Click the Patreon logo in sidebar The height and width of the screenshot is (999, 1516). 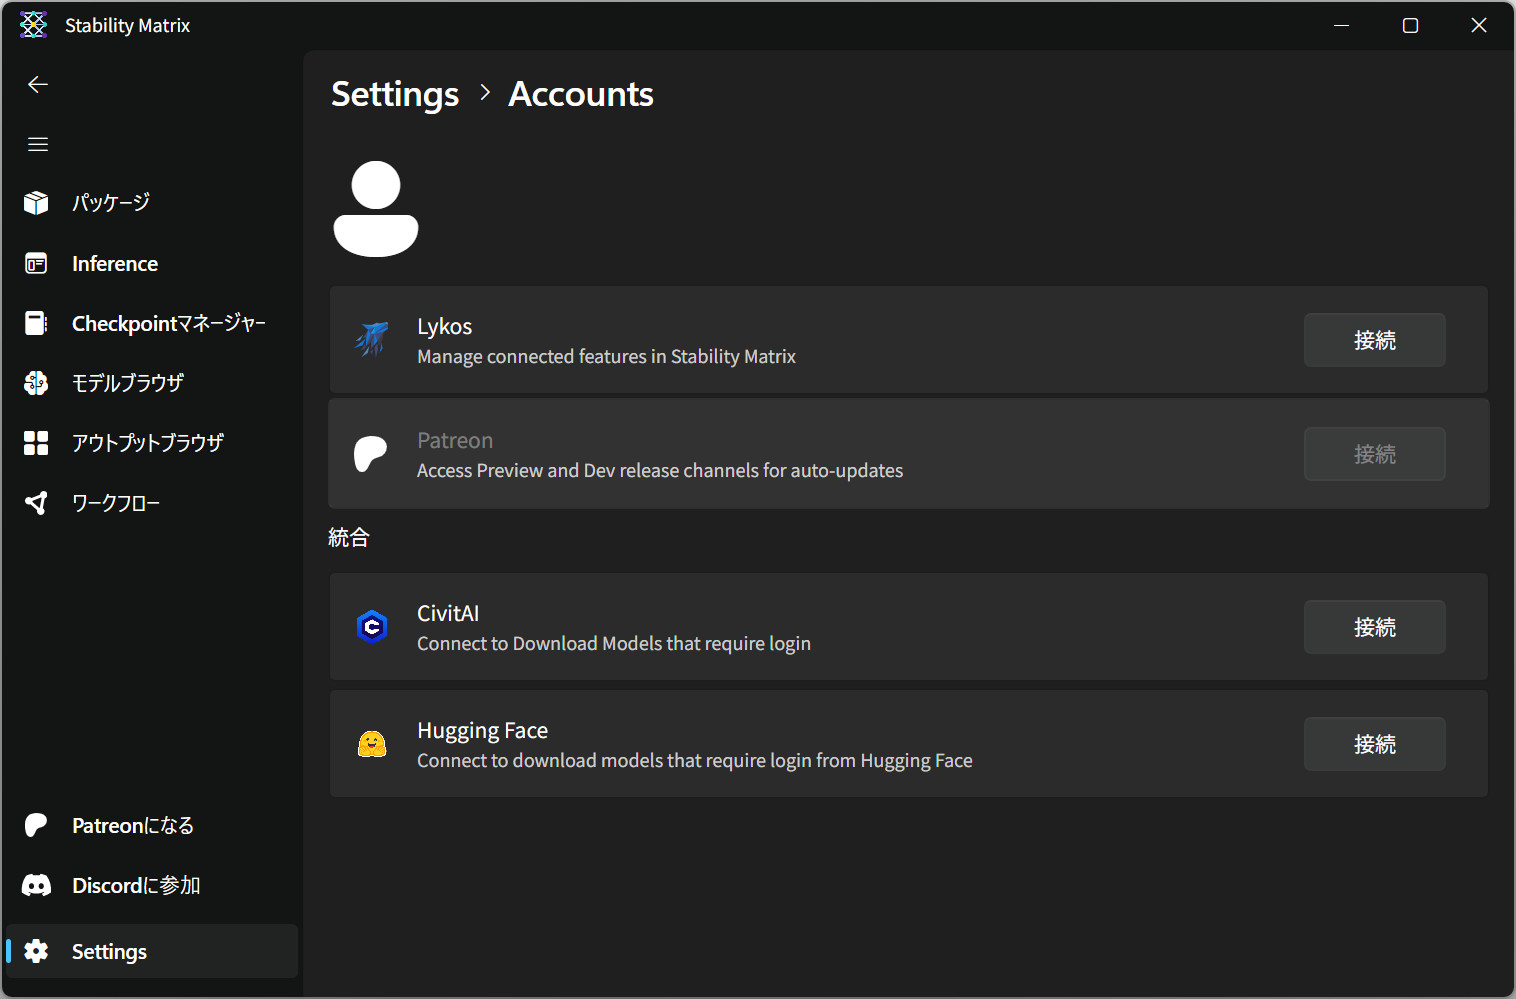(36, 826)
